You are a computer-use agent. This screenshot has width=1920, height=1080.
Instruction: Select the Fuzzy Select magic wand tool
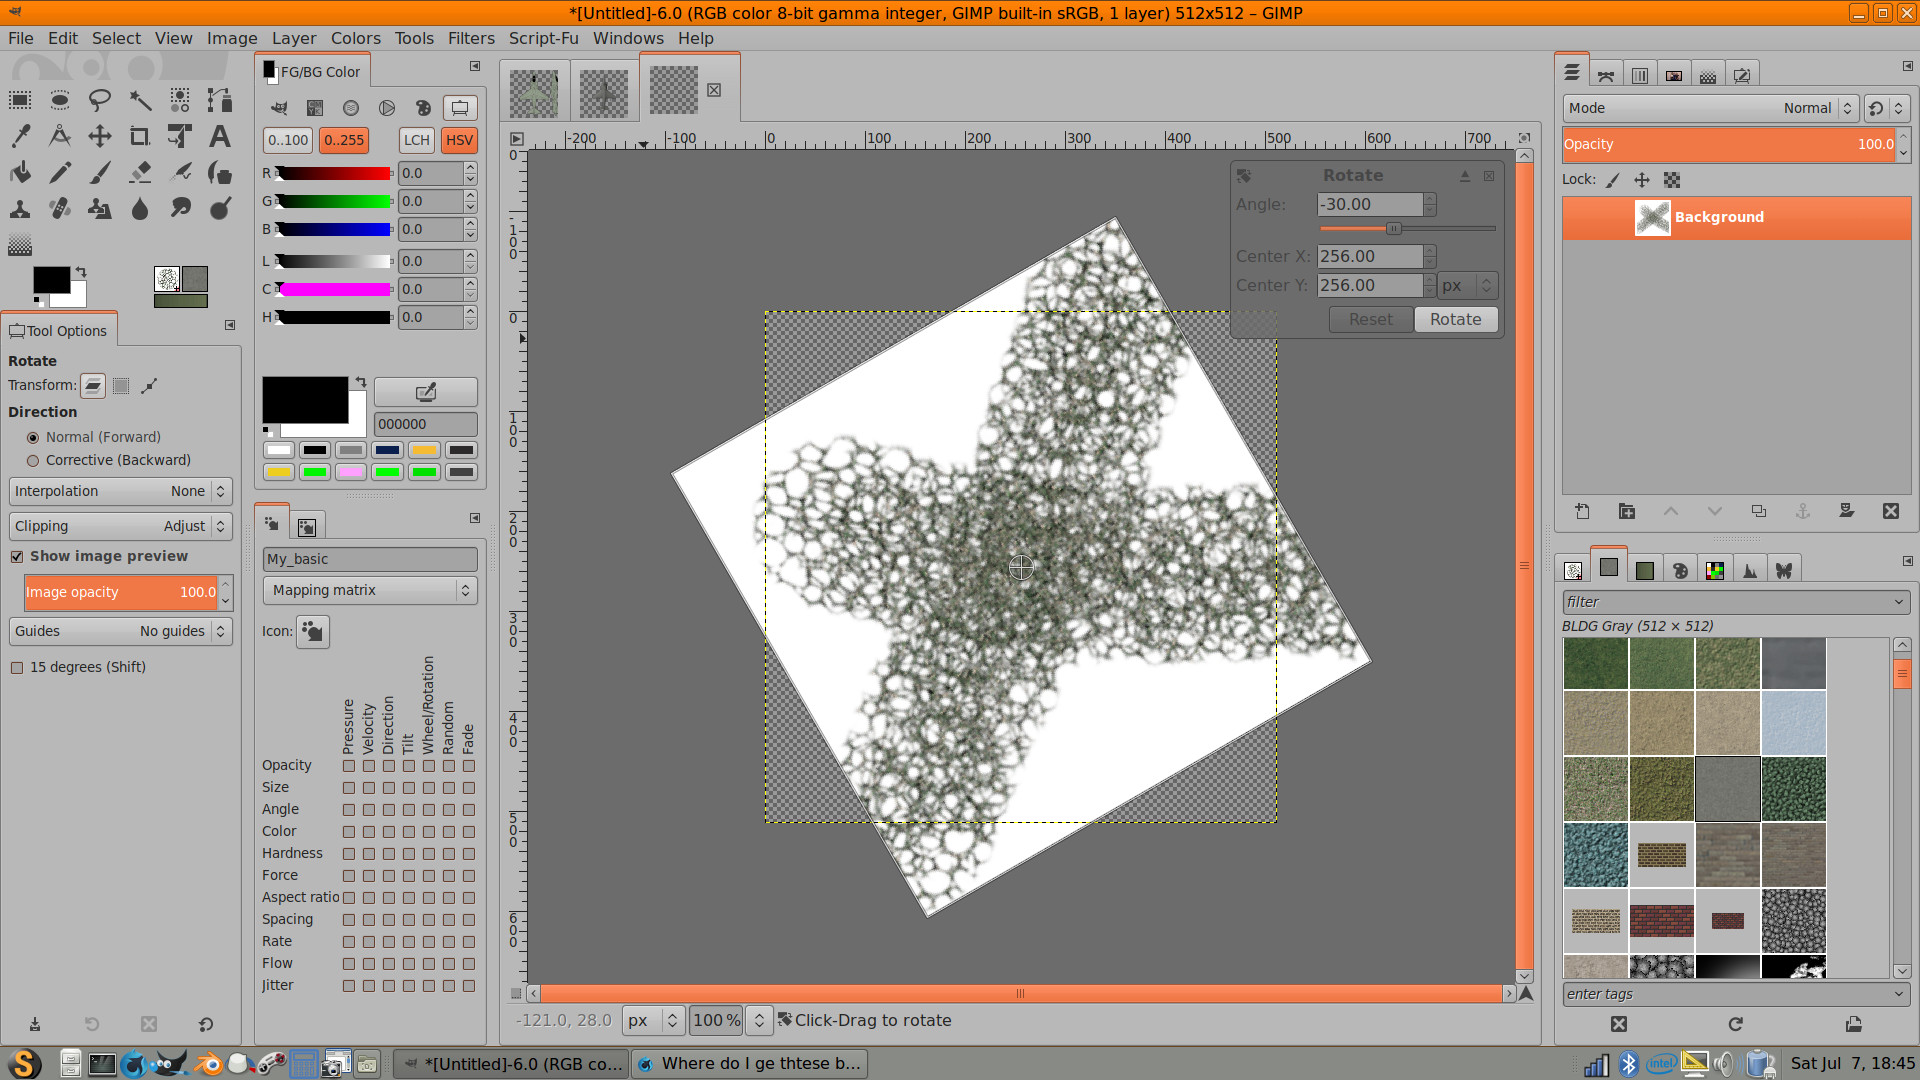(140, 100)
